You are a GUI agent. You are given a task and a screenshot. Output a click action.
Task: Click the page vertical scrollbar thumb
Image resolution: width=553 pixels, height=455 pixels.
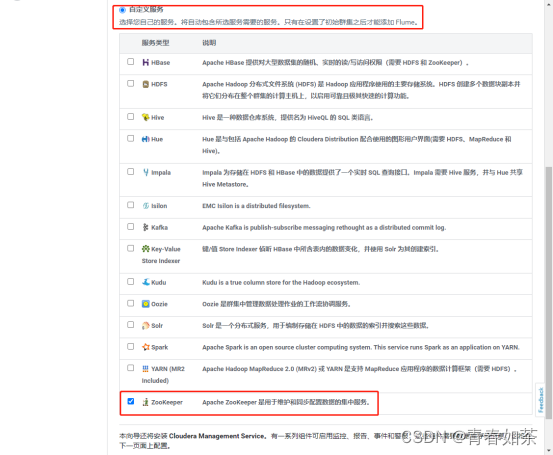point(548,293)
